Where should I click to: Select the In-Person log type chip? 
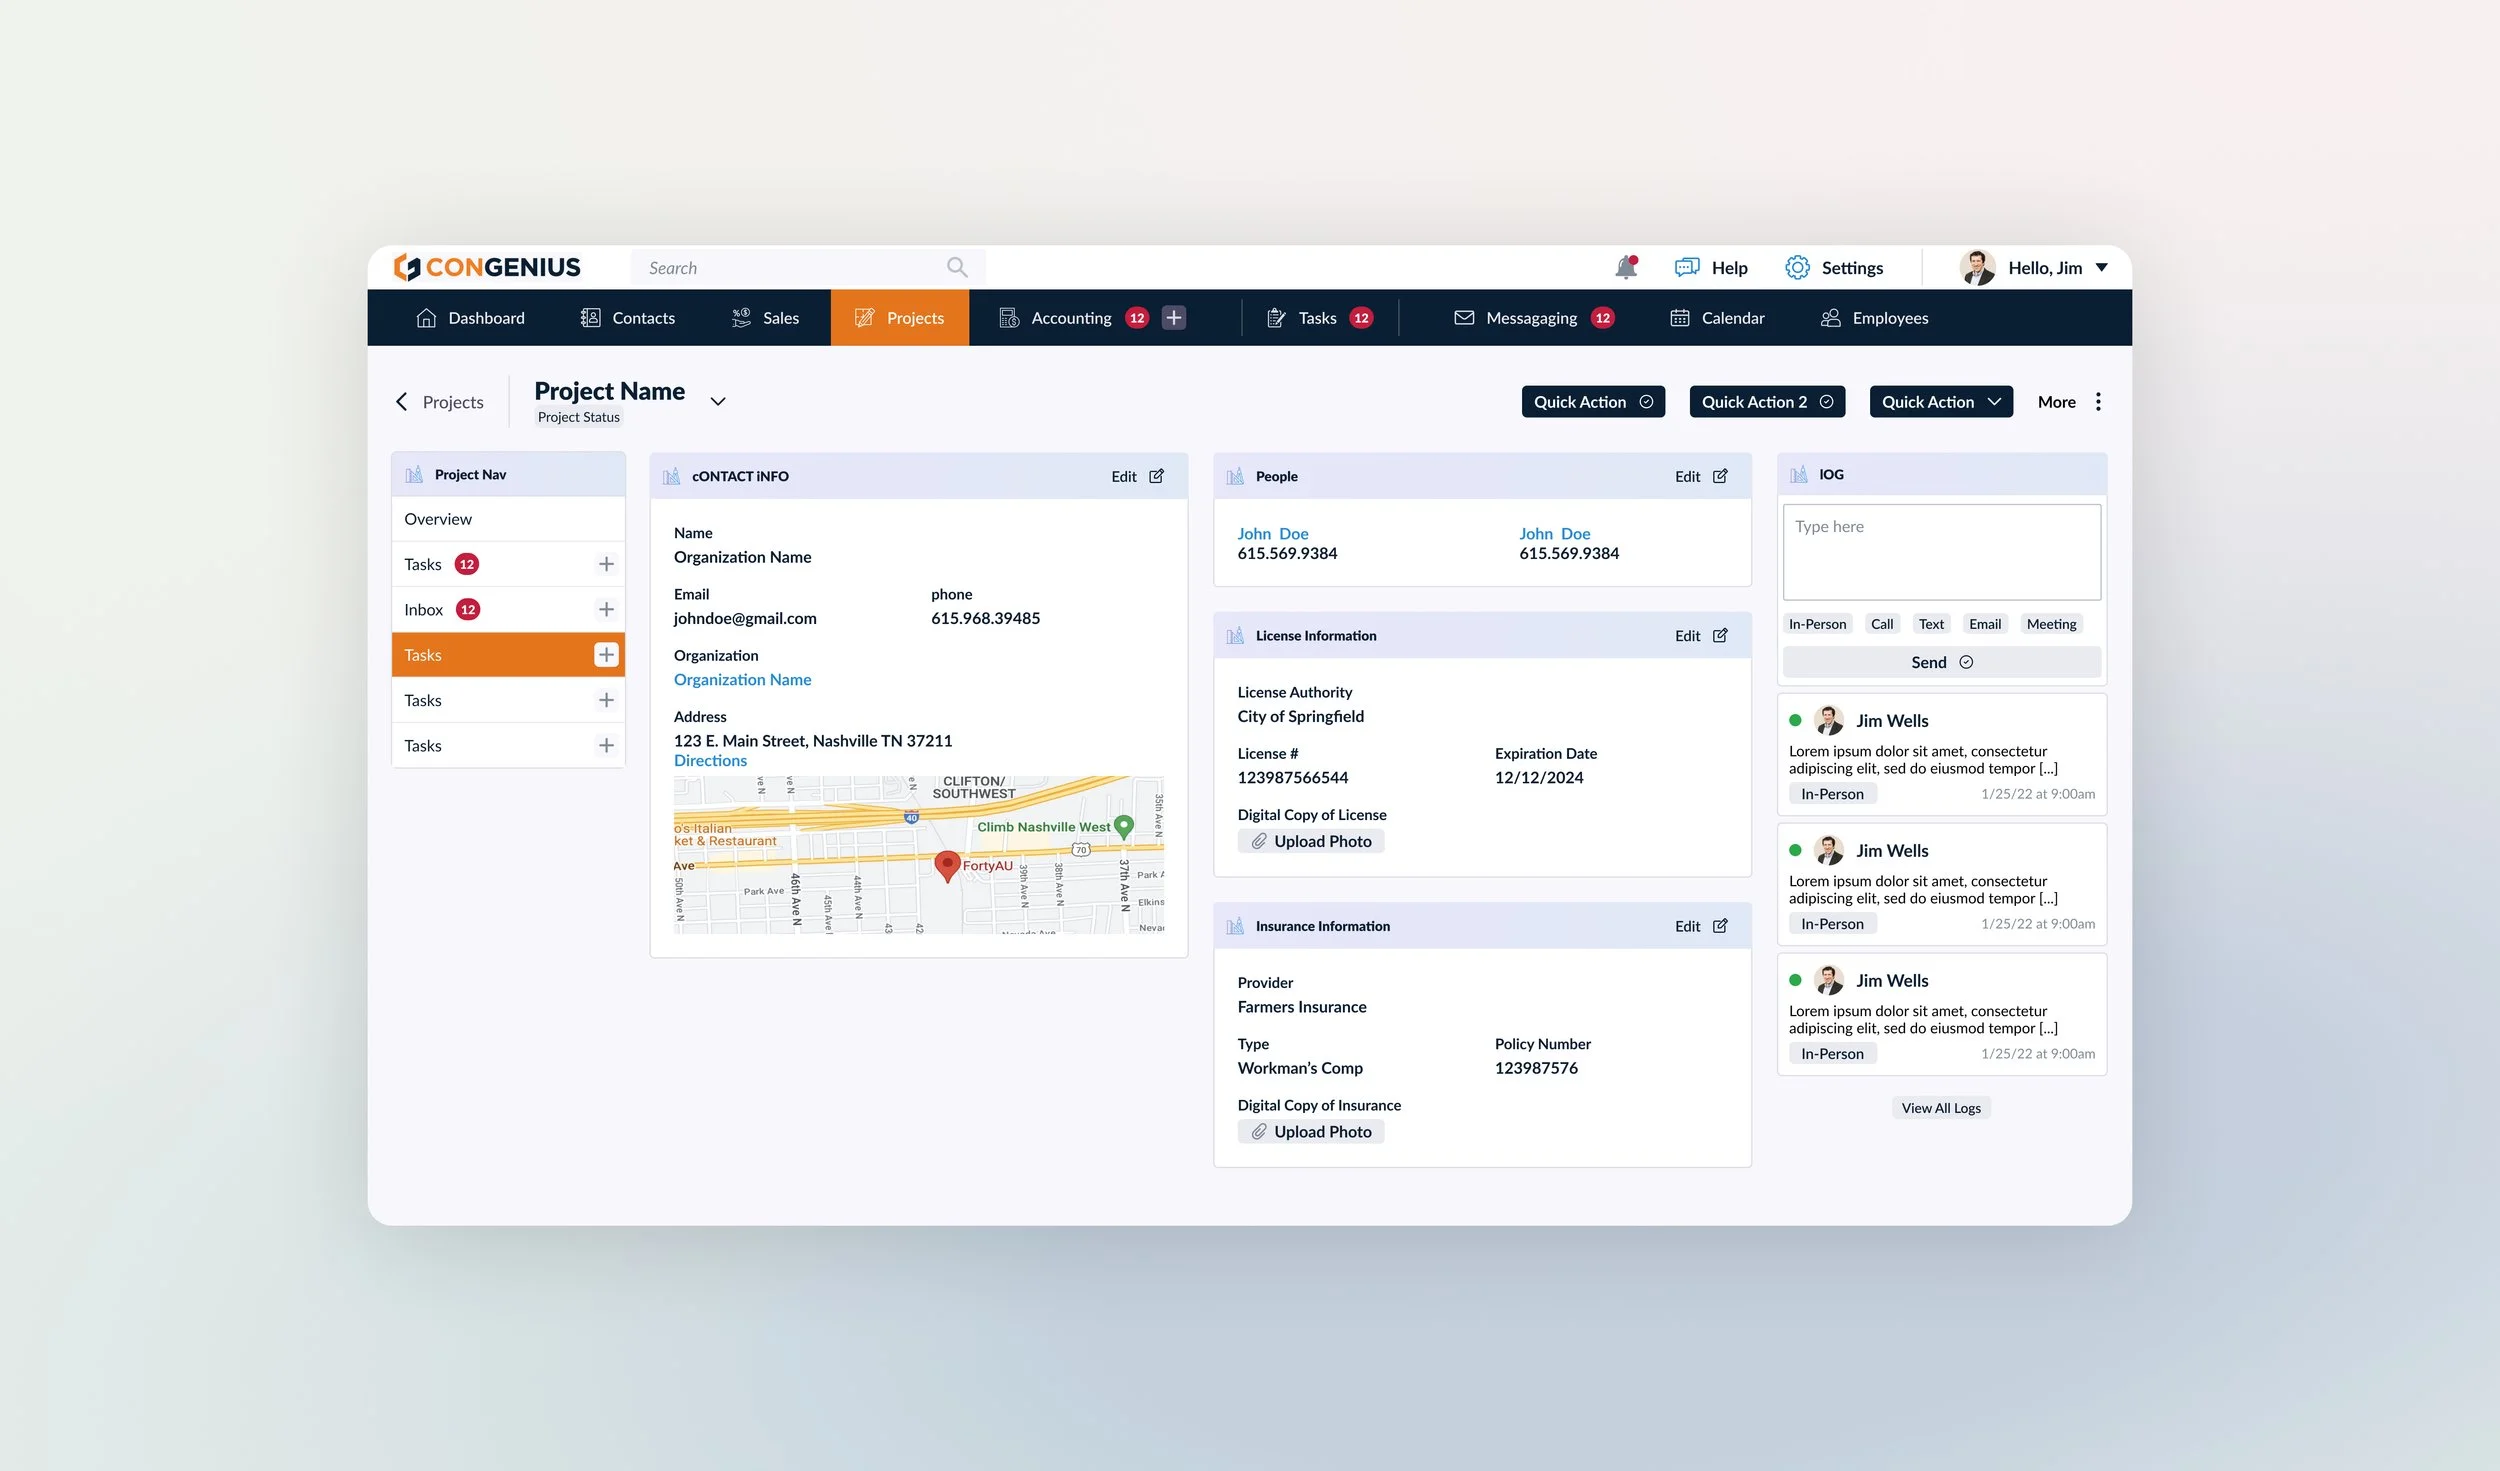(x=1817, y=624)
